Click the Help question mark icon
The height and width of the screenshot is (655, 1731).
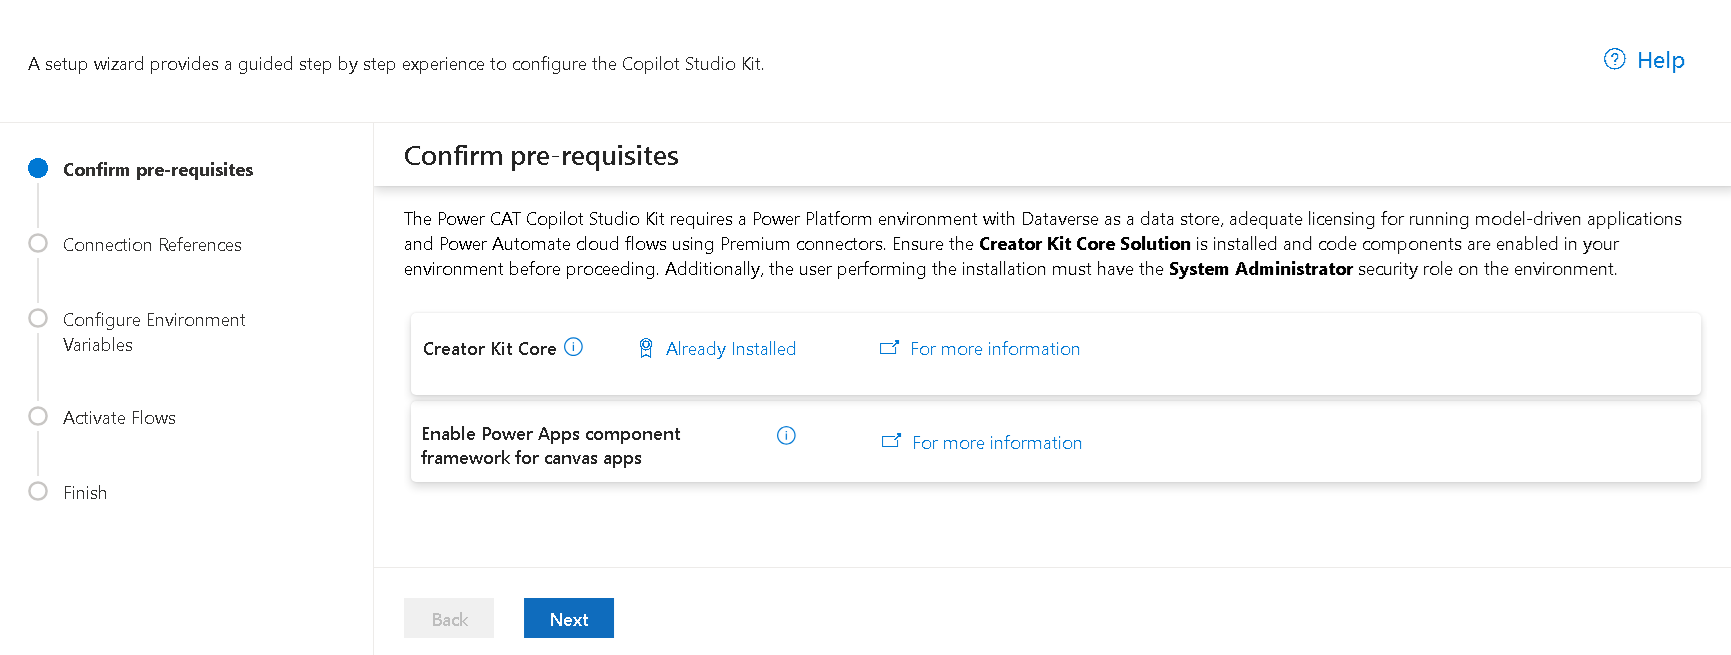coord(1614,59)
